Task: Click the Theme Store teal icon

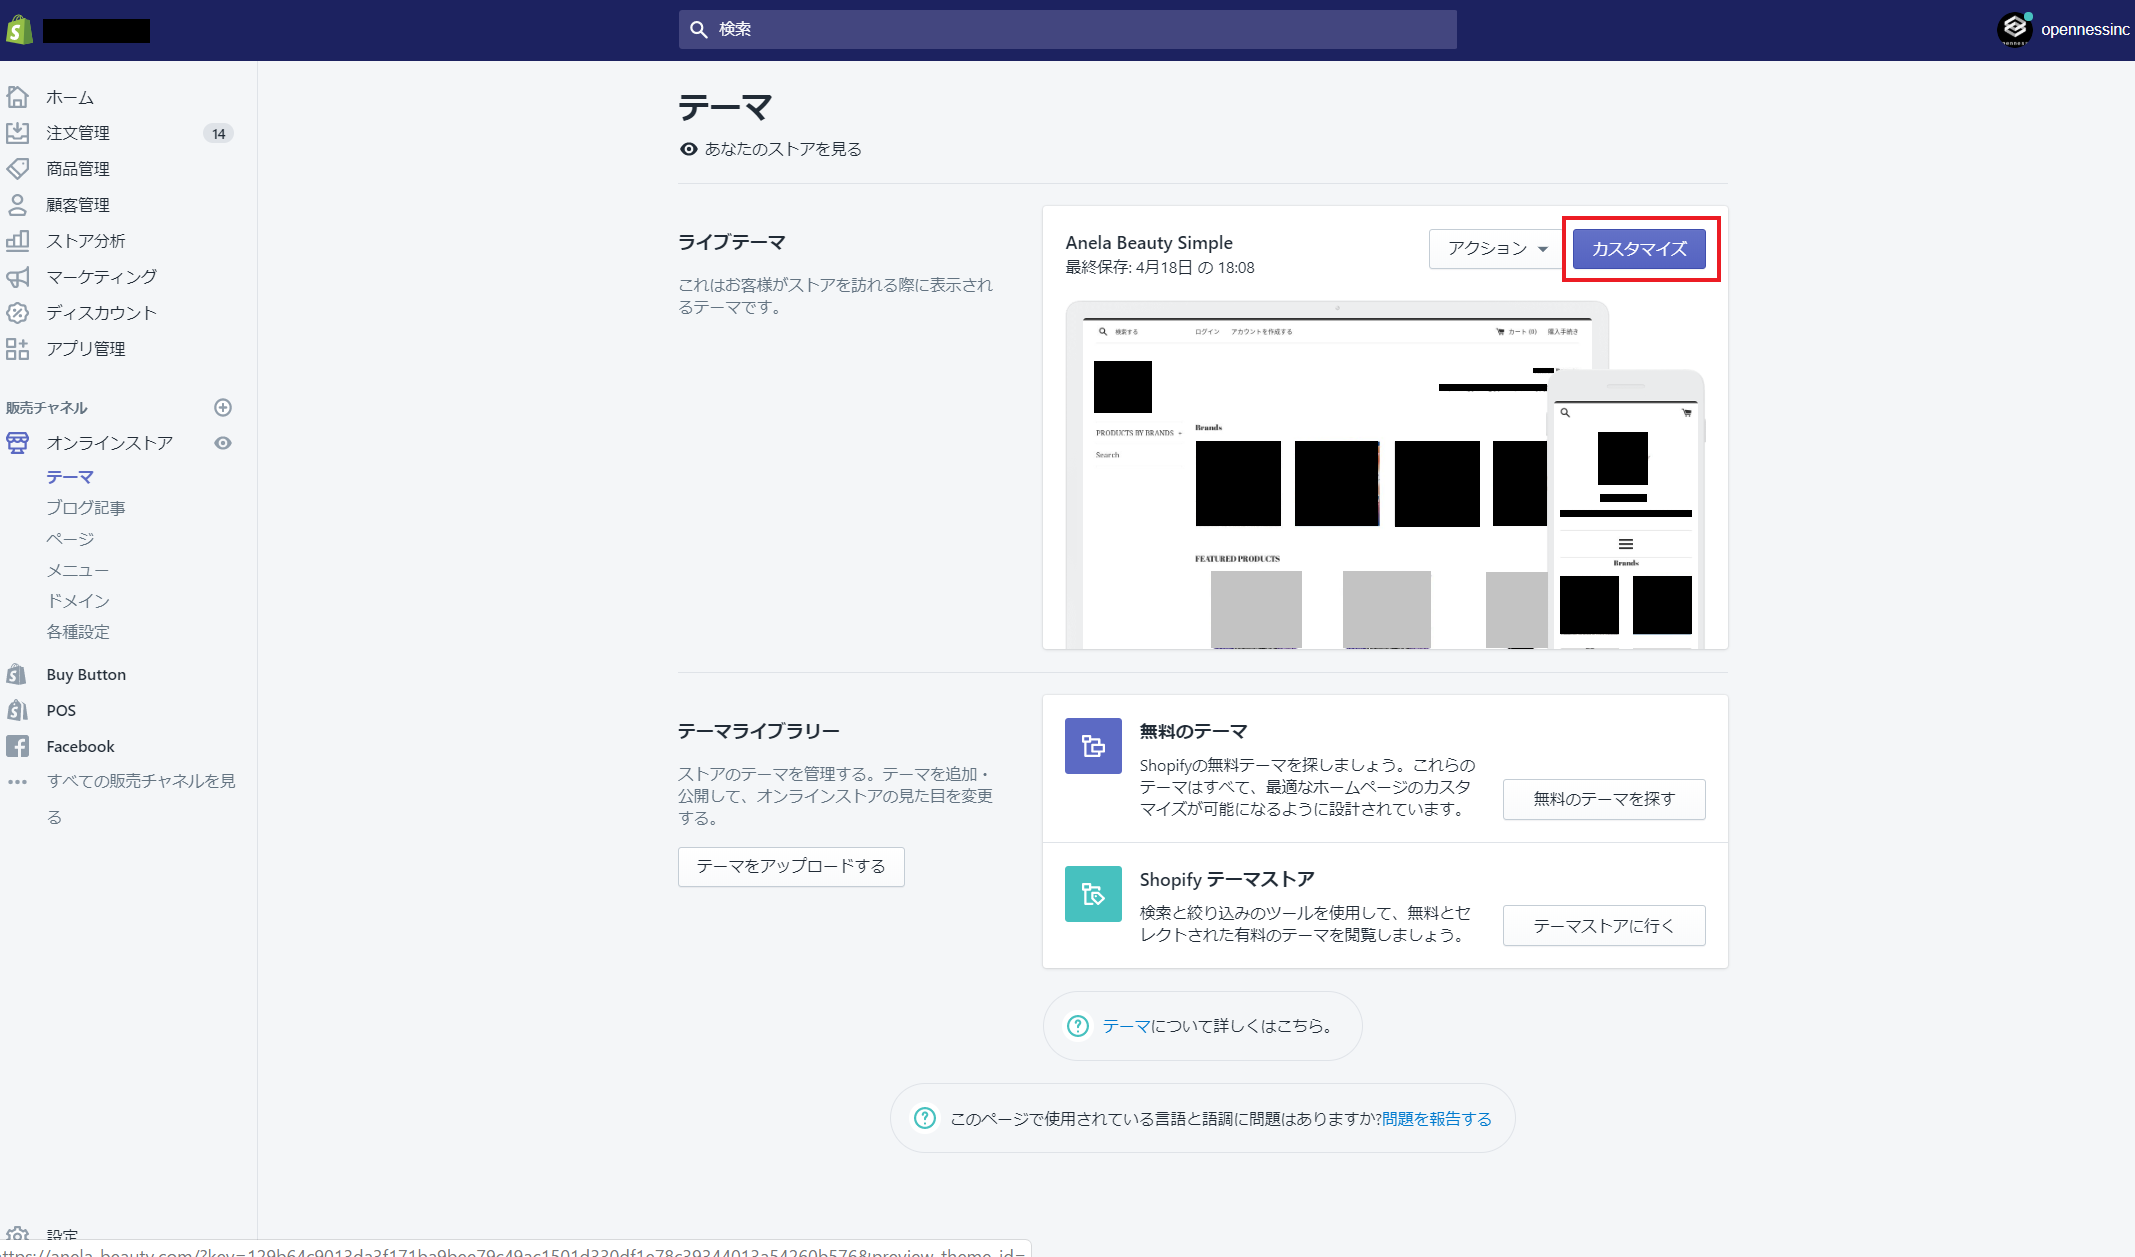Action: click(x=1093, y=894)
